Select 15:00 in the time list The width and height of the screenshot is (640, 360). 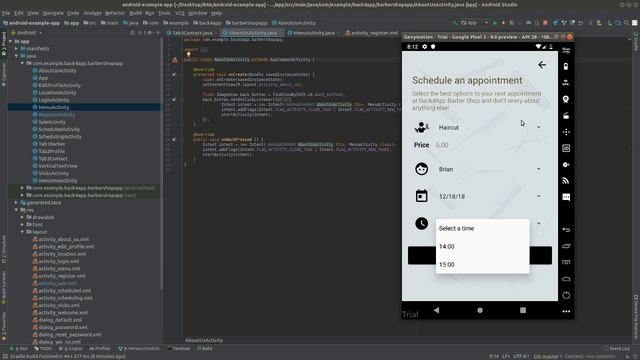tap(482, 264)
